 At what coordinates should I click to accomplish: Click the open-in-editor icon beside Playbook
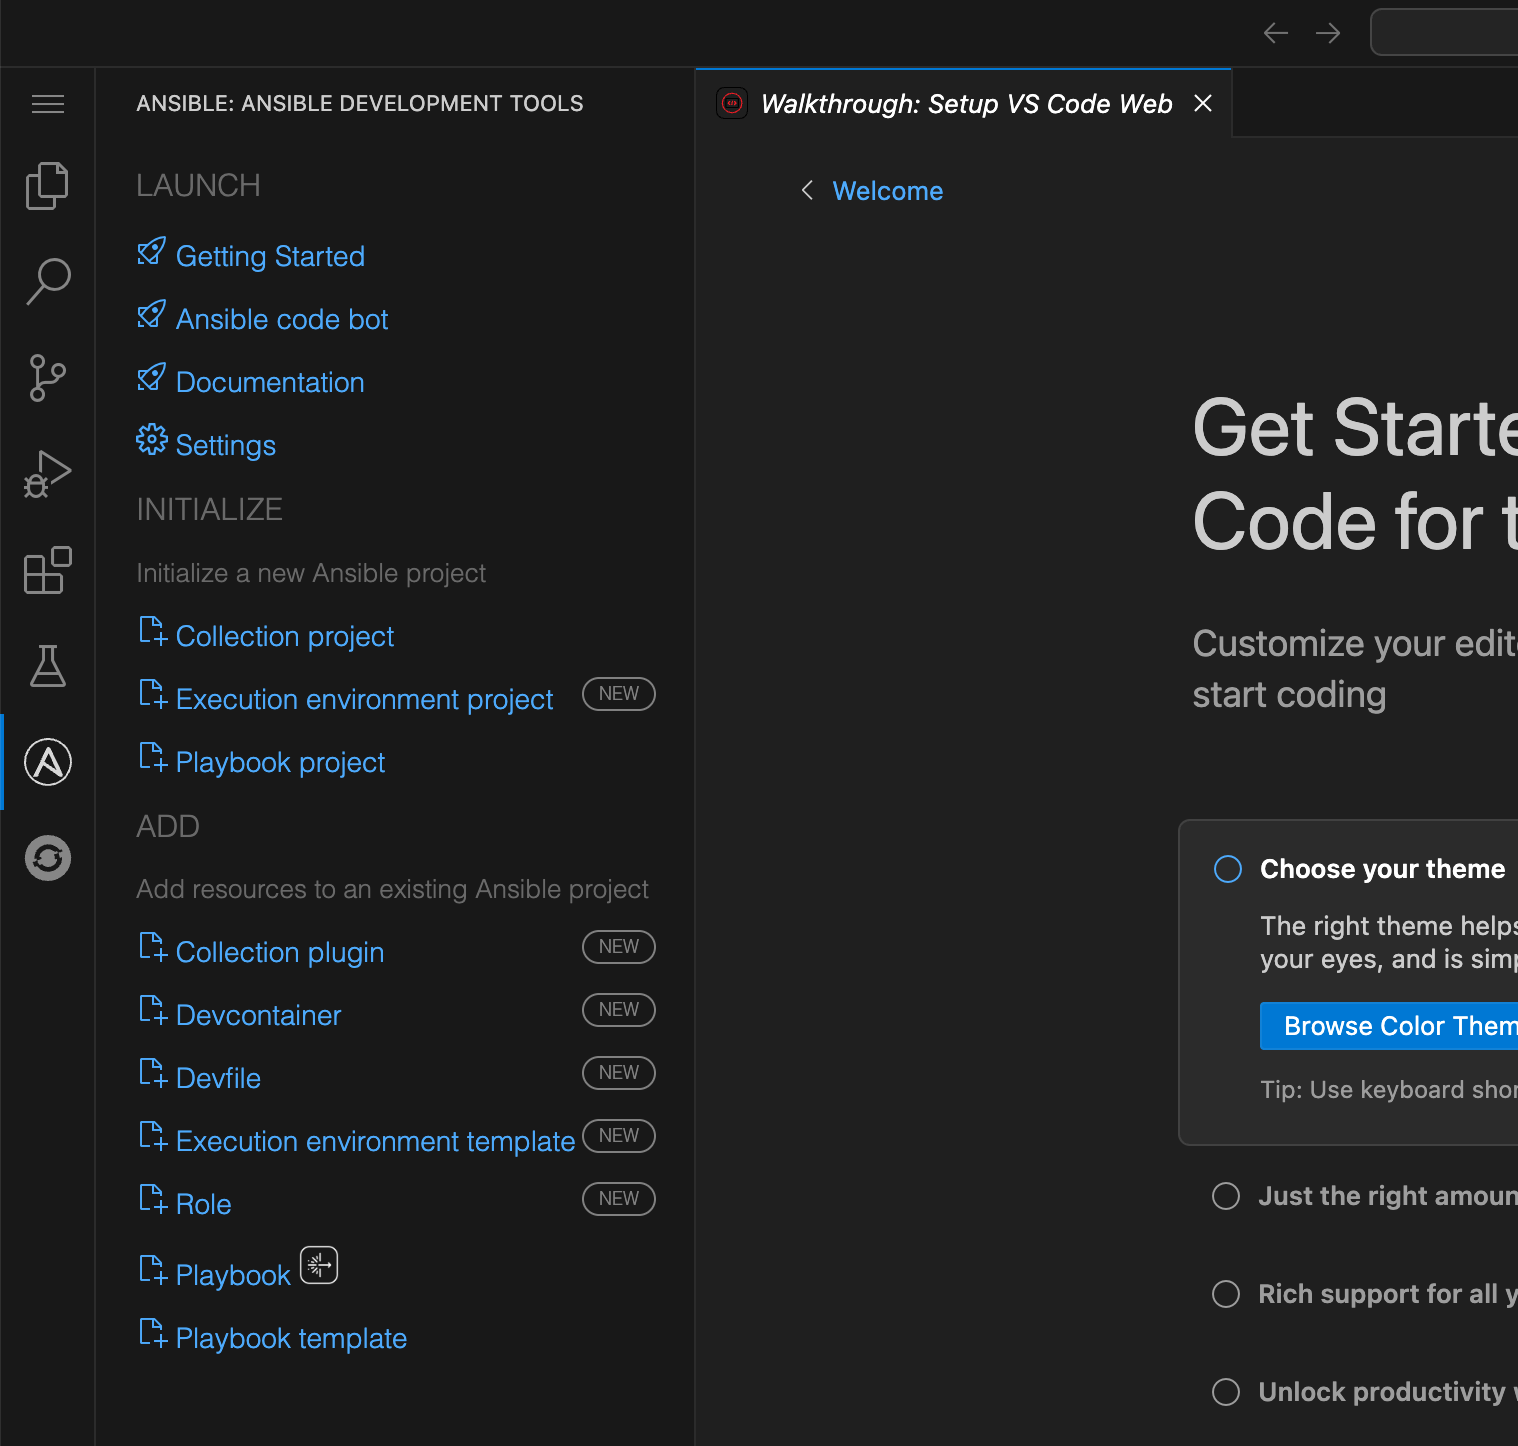319,1265
